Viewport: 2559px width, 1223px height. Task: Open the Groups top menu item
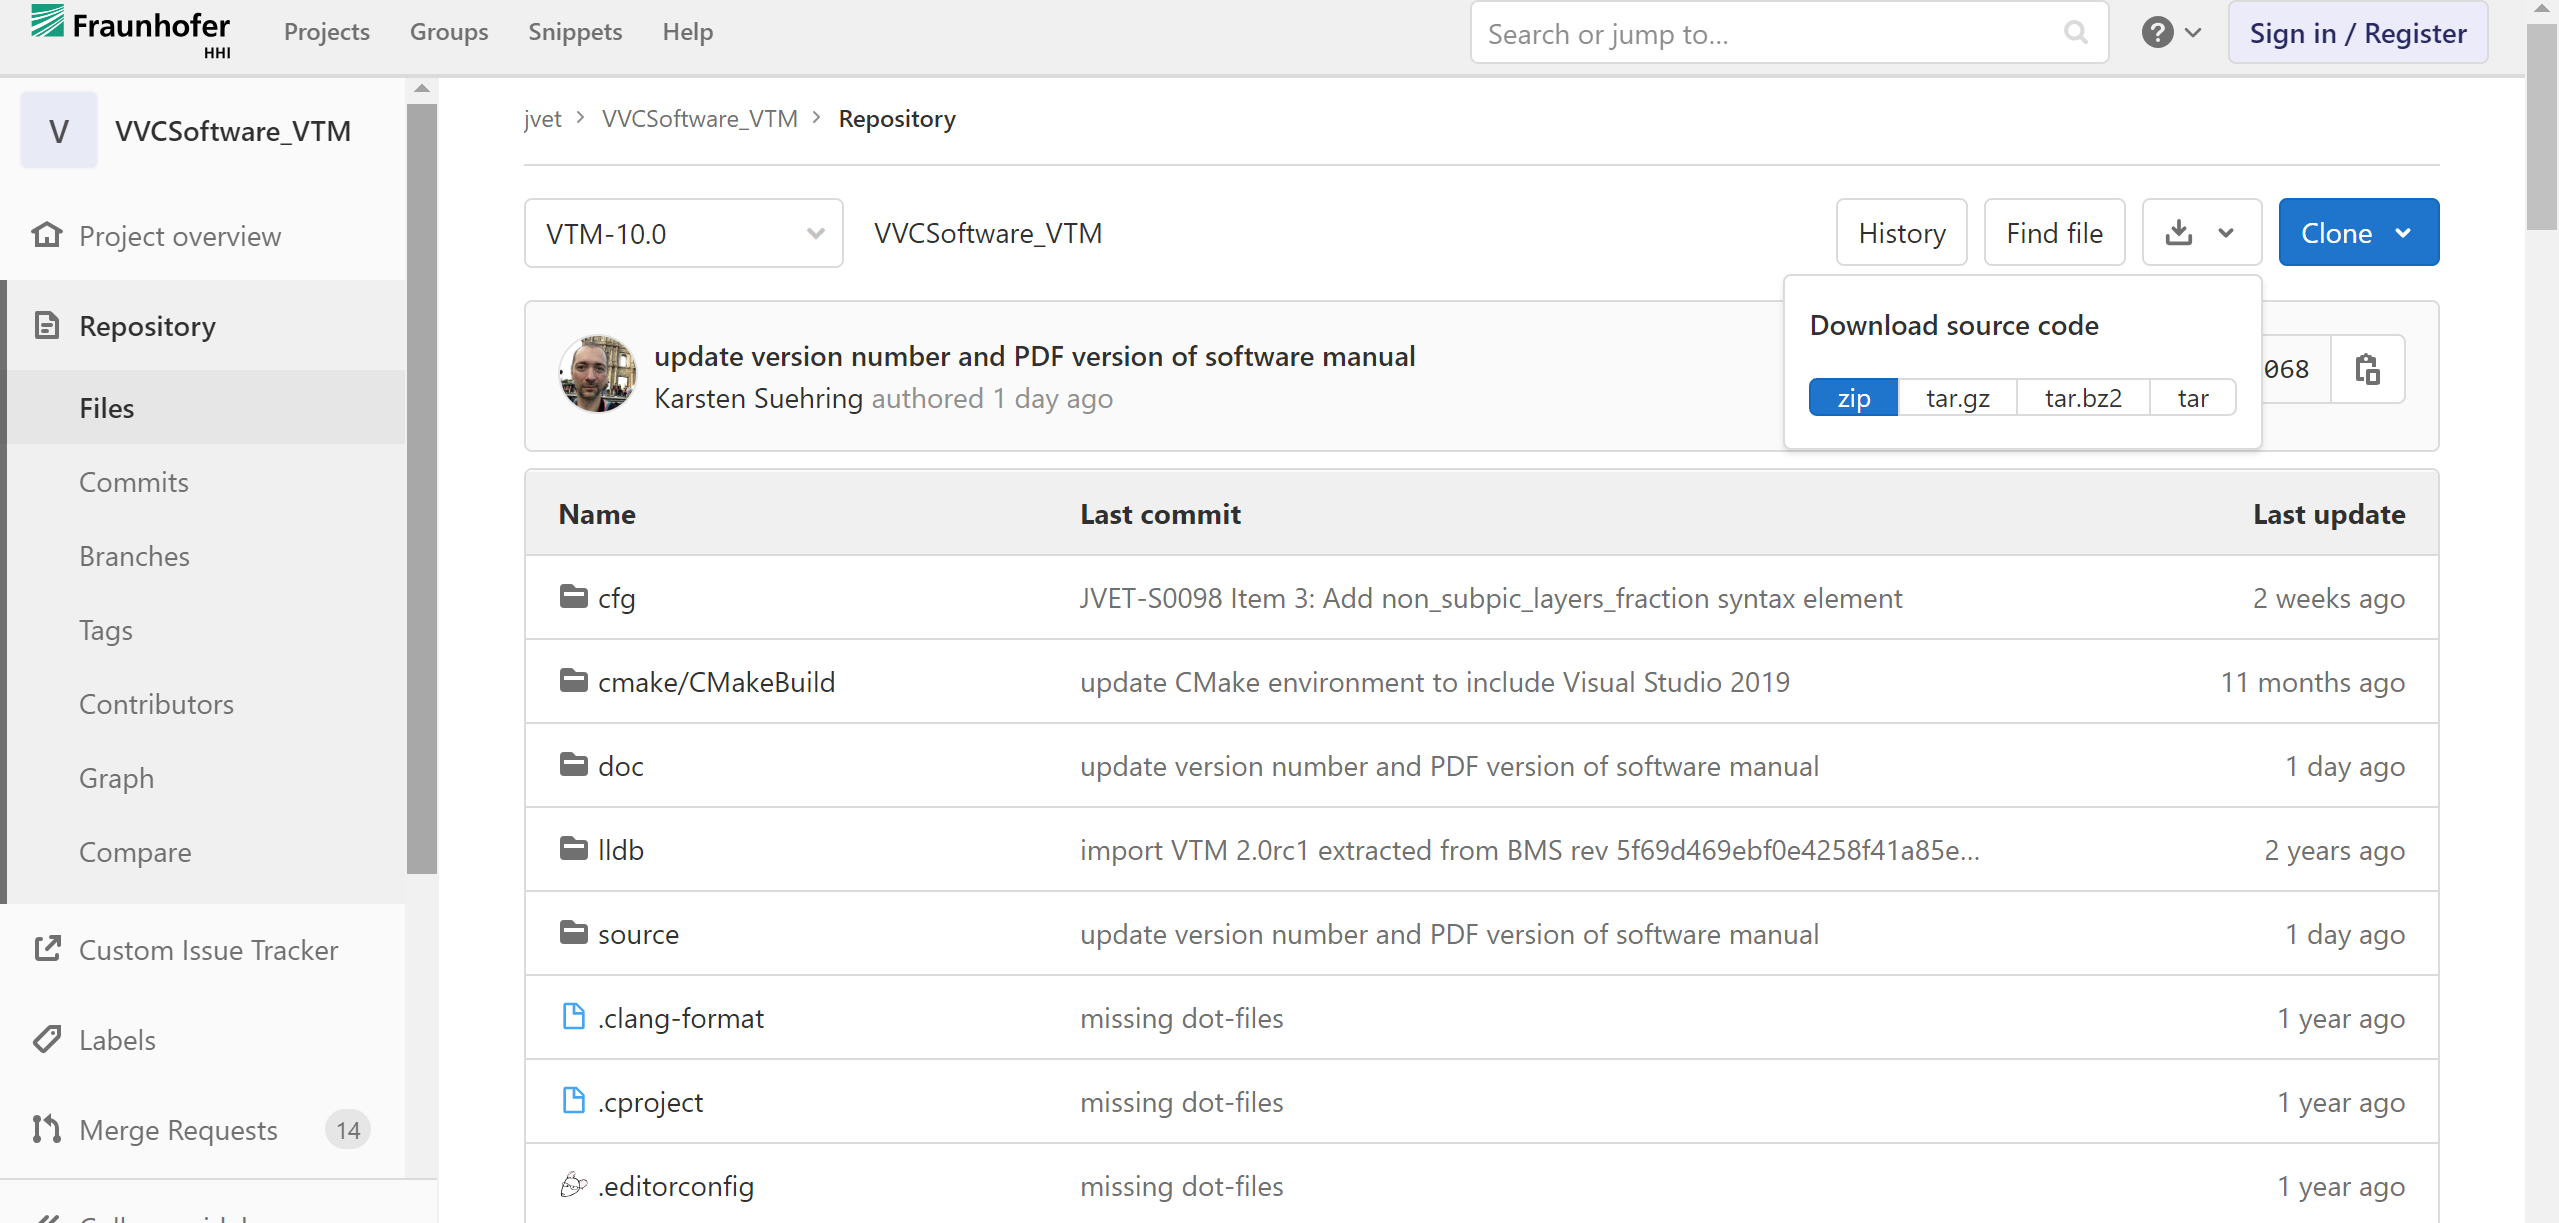click(449, 32)
